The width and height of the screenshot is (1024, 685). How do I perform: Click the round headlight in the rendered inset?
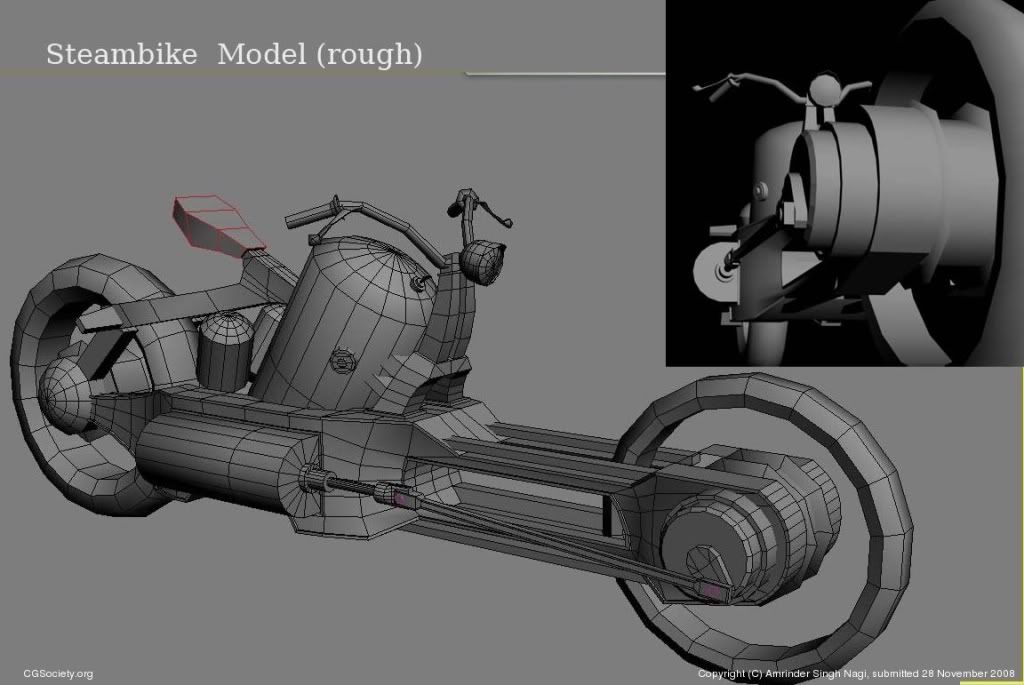click(823, 92)
